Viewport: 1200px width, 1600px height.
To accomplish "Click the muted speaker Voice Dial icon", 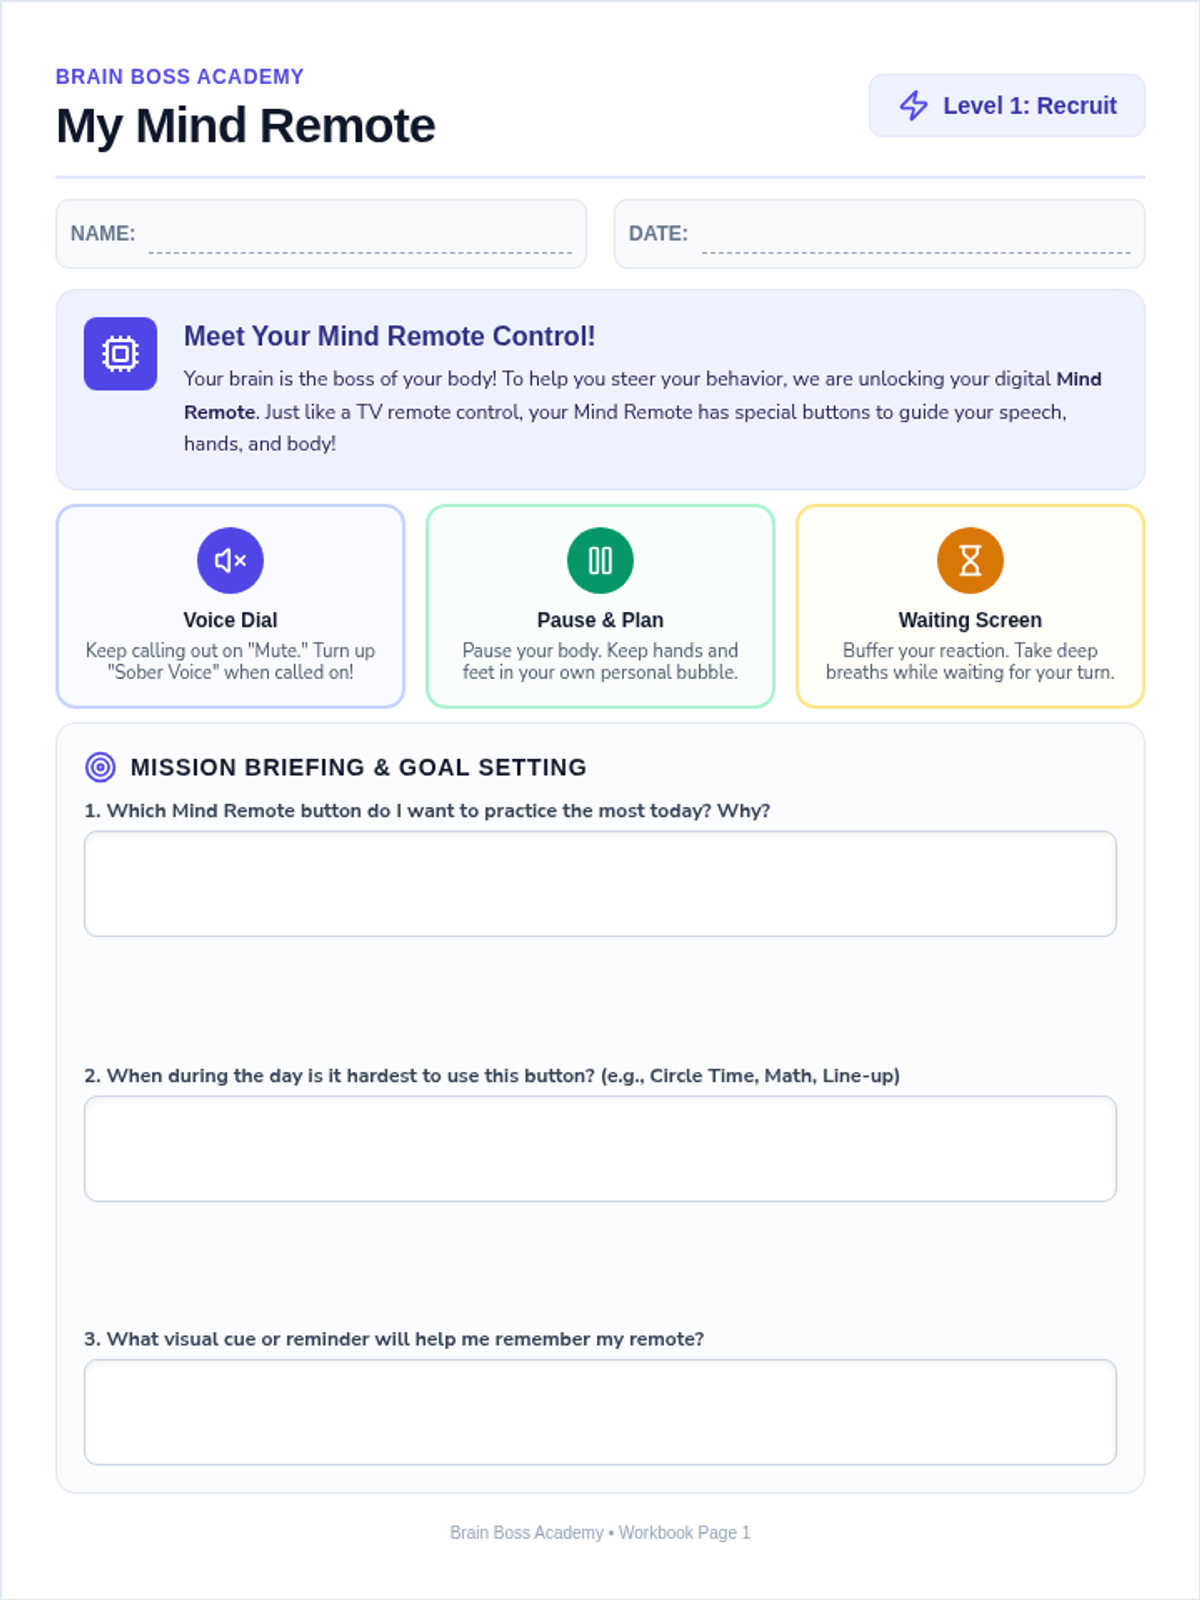I will point(230,560).
